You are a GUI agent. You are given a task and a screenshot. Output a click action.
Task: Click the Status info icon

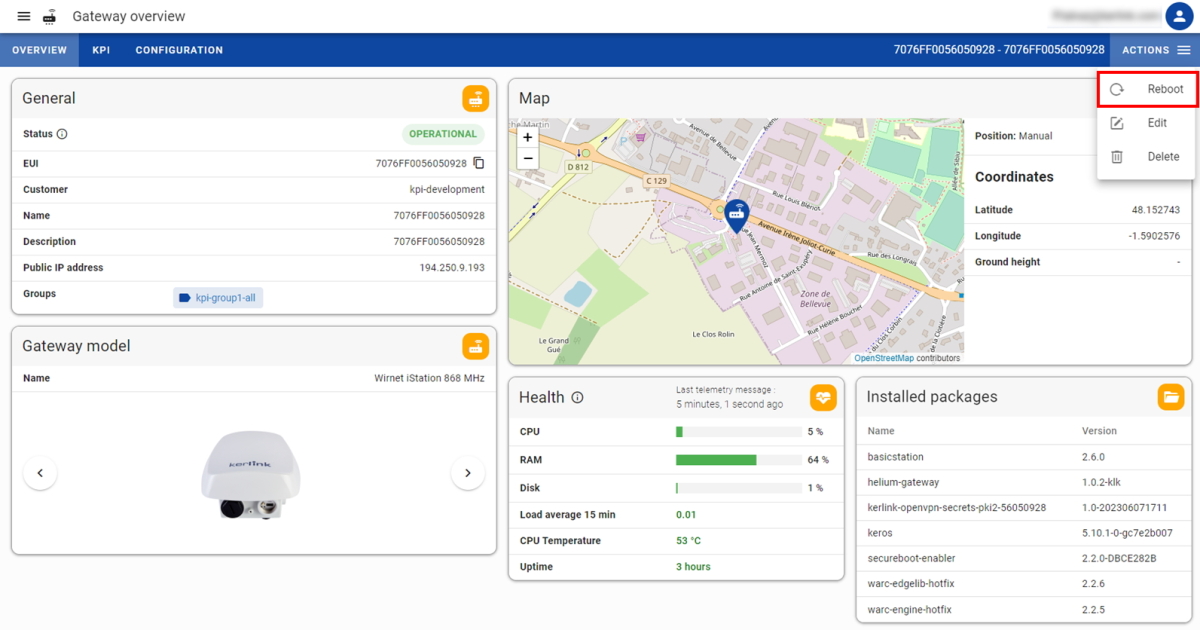(62, 134)
